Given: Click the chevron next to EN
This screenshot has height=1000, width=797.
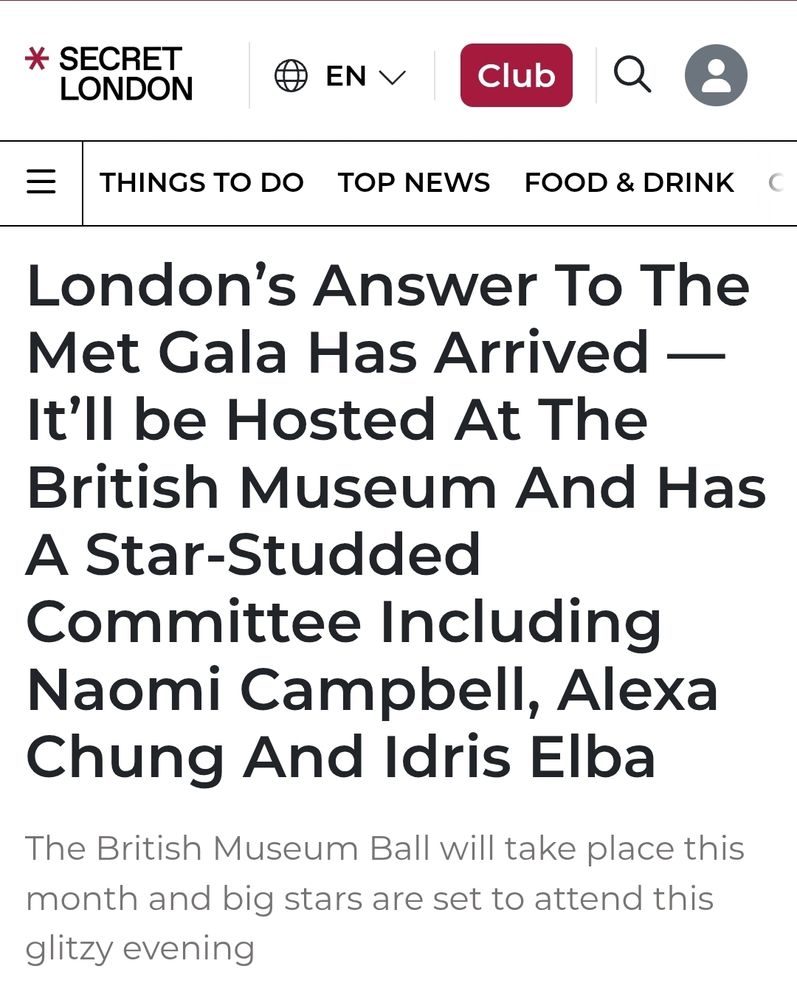Looking at the screenshot, I should coord(392,77).
